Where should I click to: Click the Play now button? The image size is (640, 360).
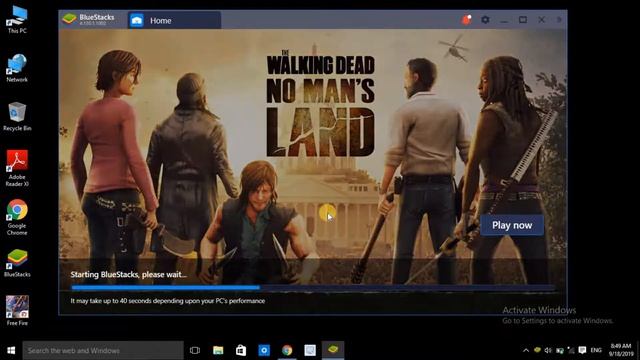click(x=512, y=225)
